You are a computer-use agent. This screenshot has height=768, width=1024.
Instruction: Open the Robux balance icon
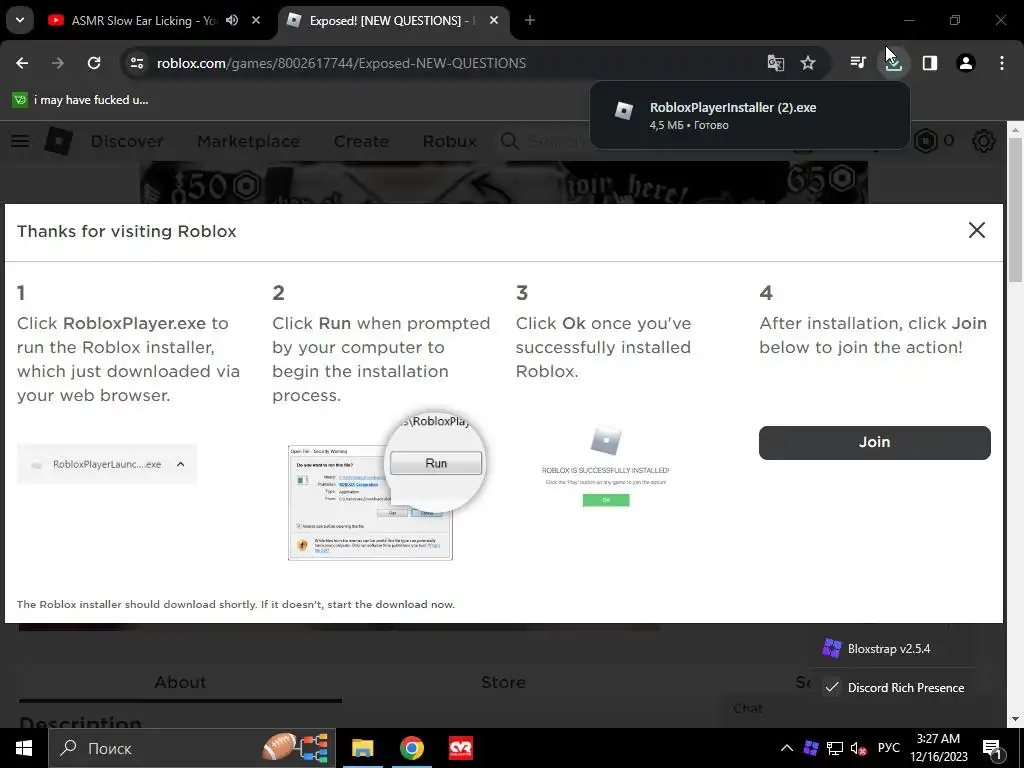[x=926, y=141]
